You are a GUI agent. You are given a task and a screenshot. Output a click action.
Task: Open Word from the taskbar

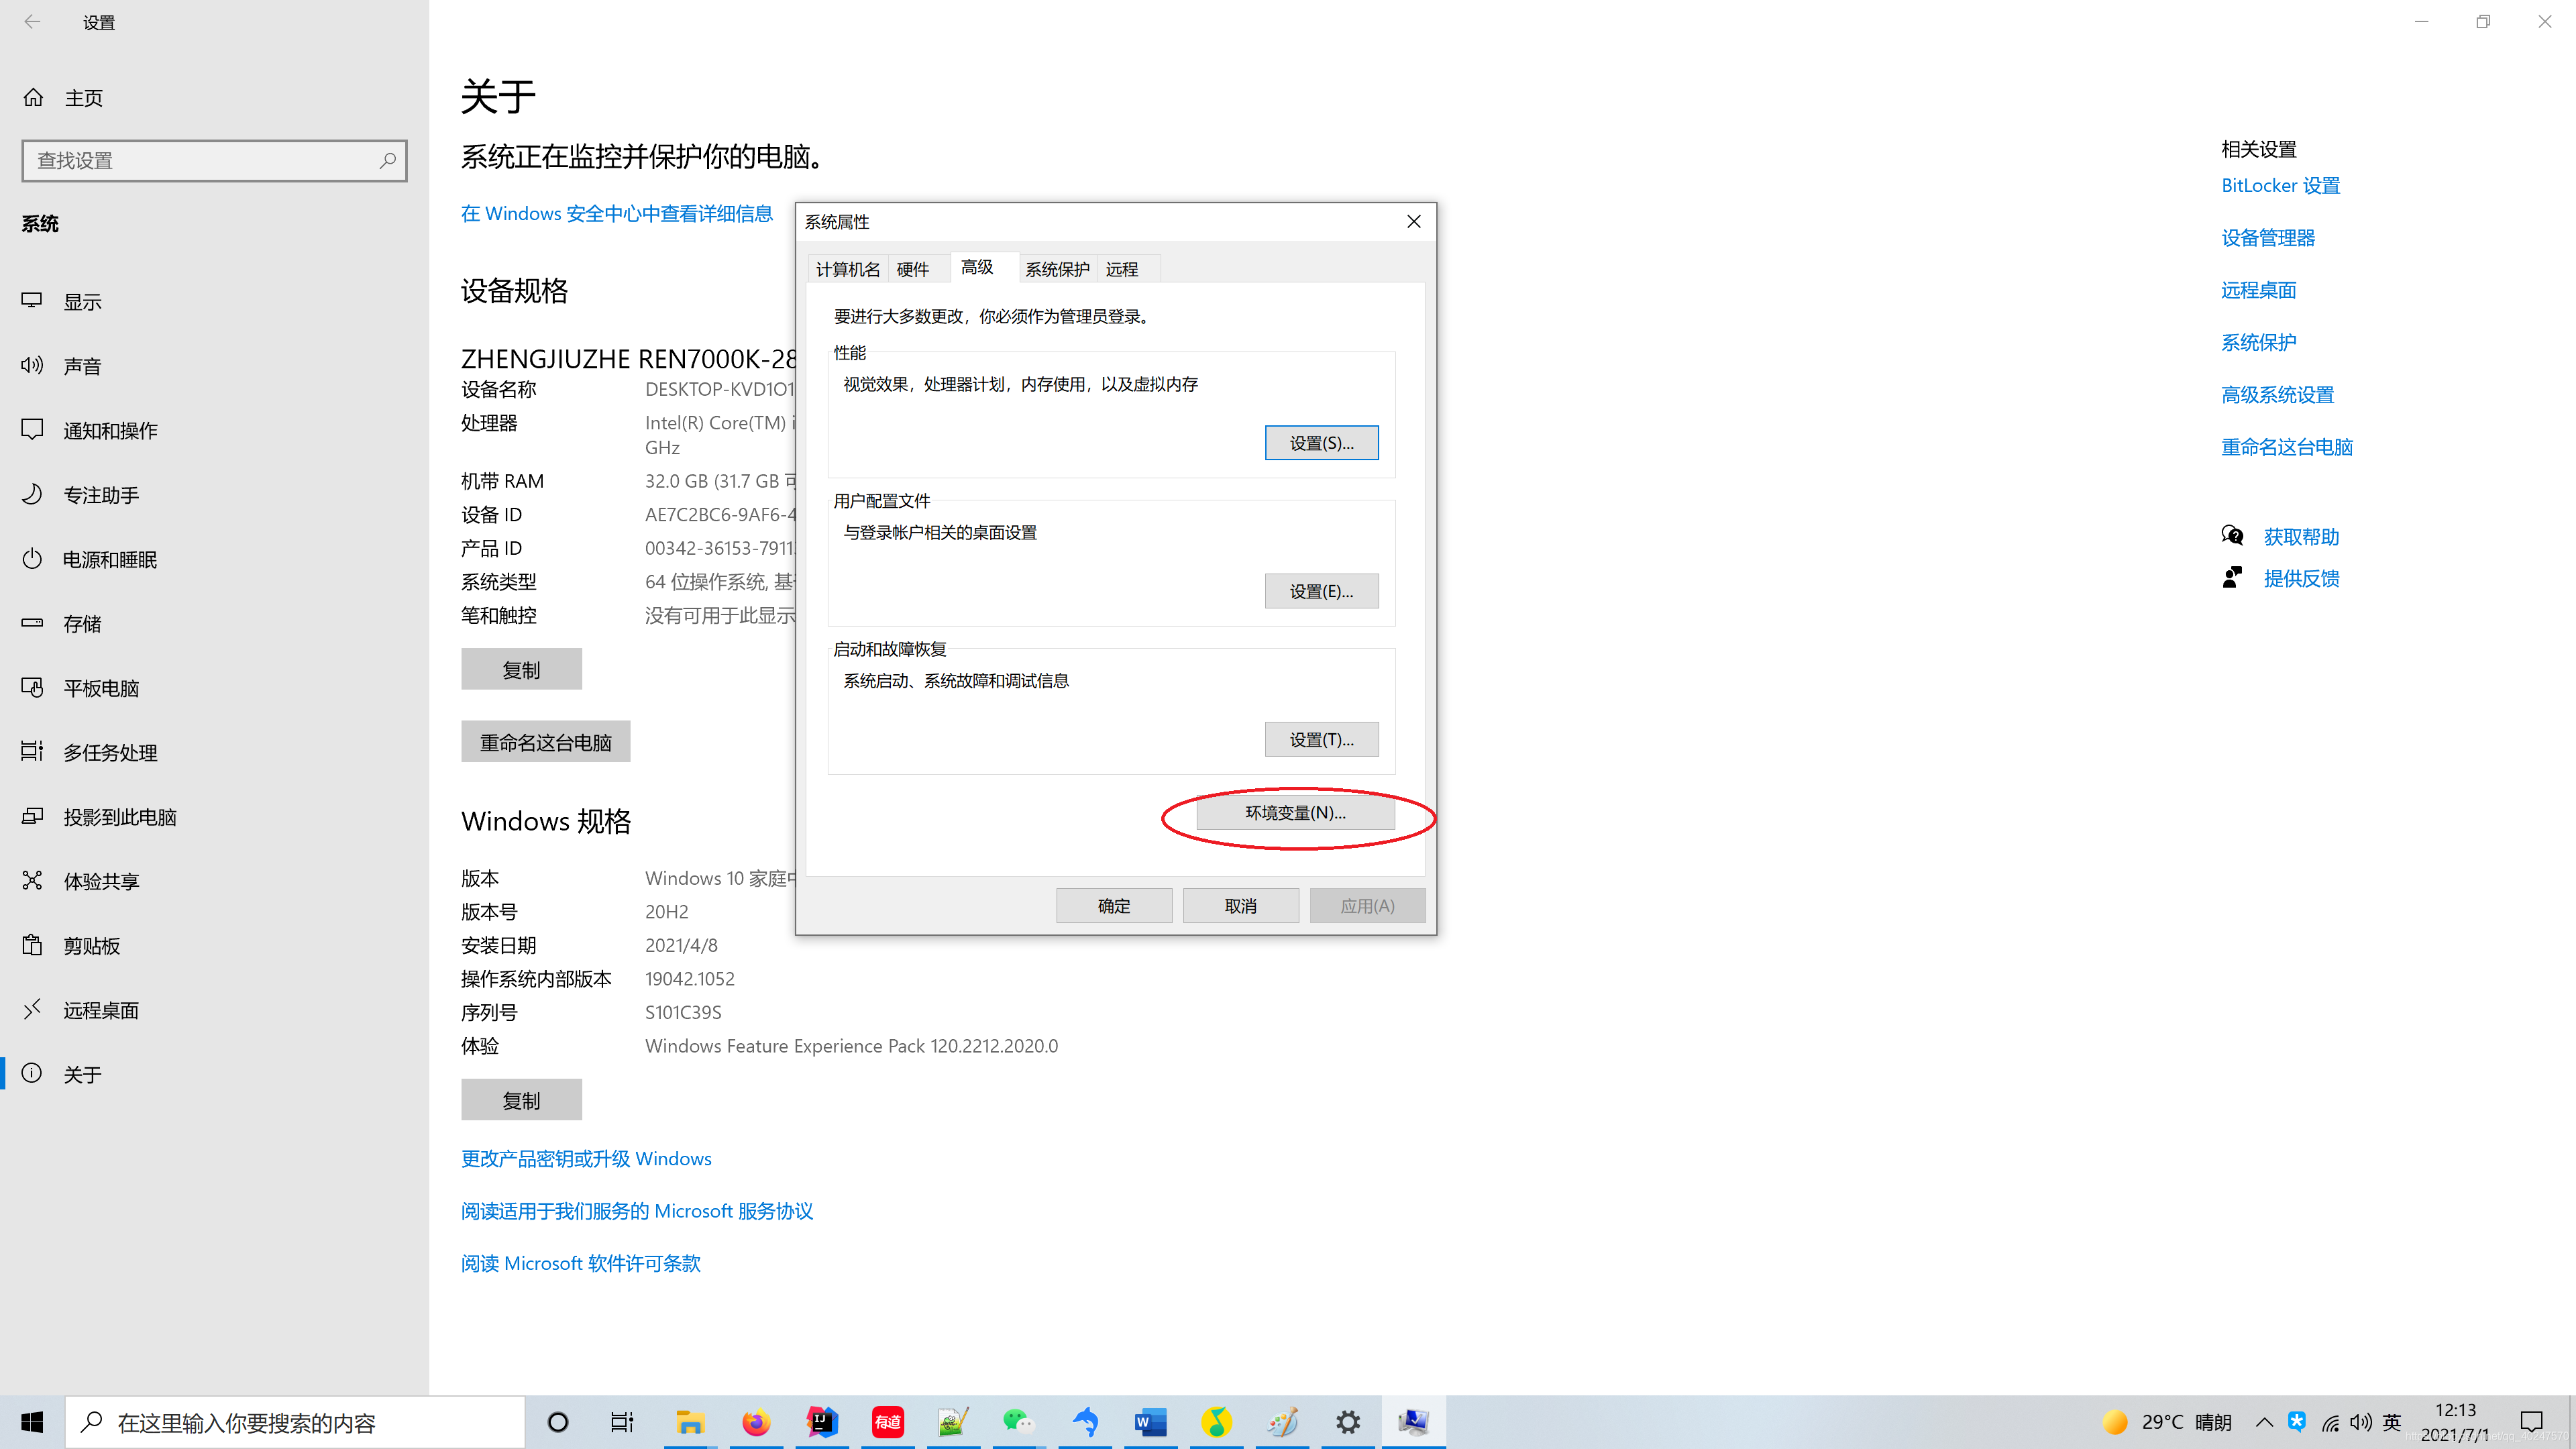[x=1150, y=1421]
